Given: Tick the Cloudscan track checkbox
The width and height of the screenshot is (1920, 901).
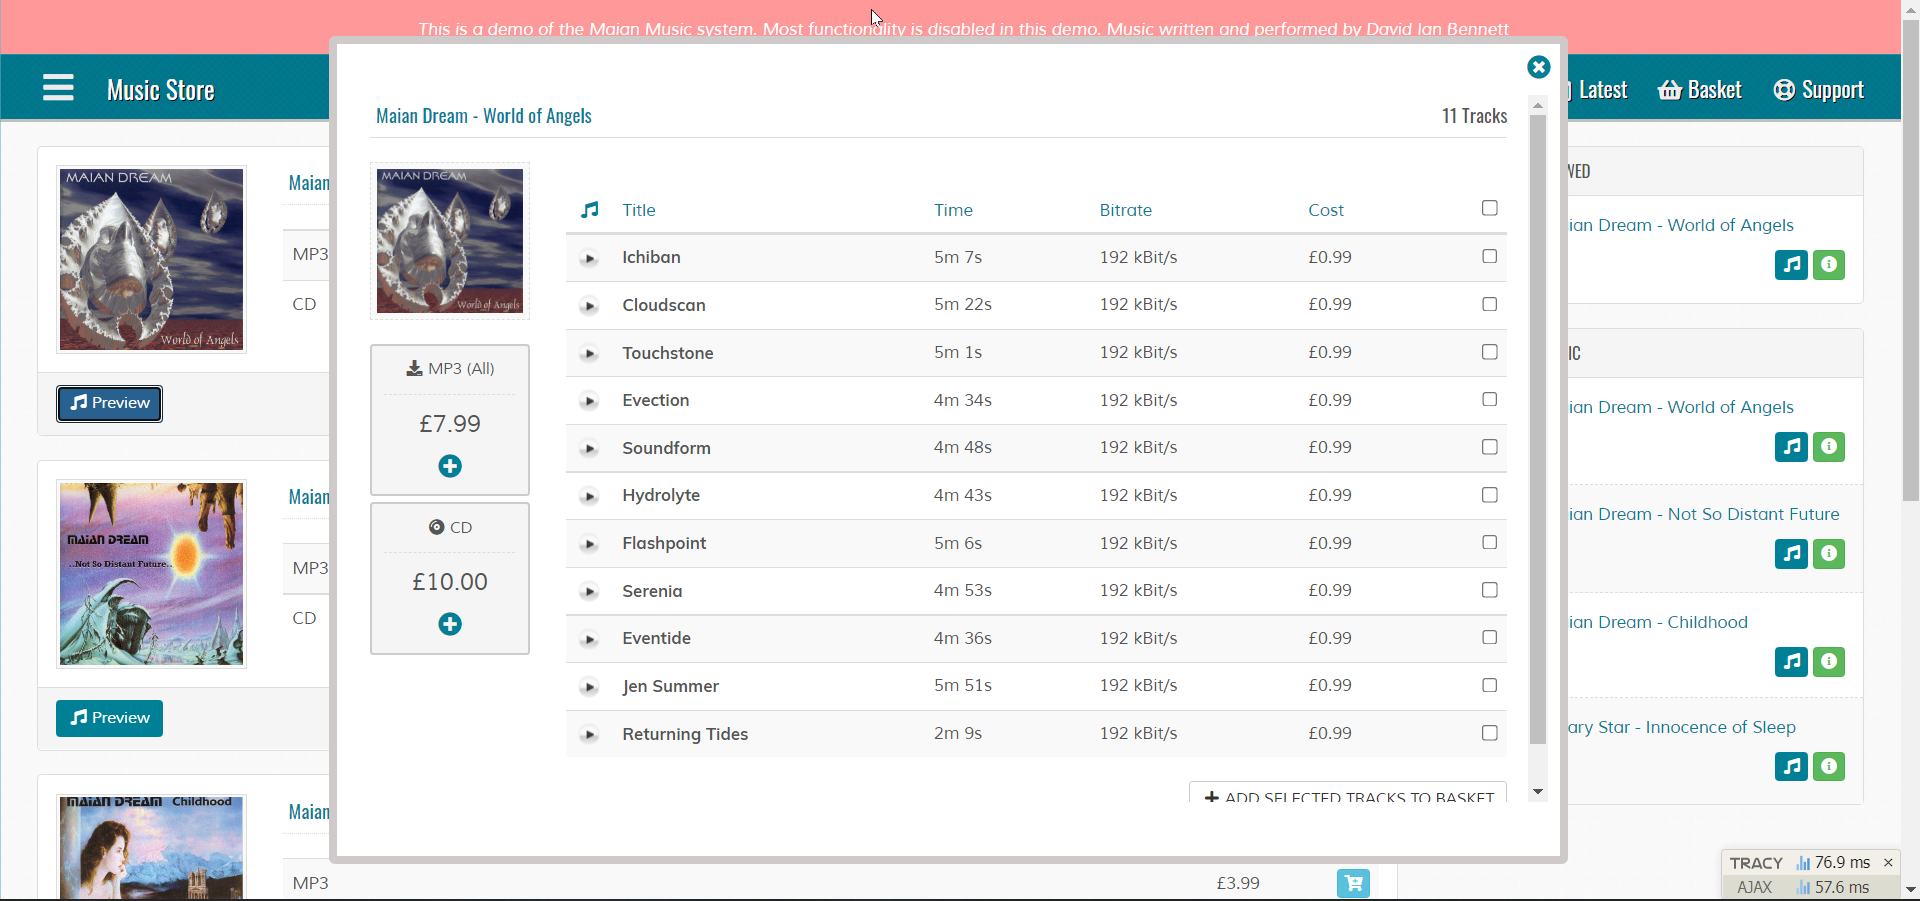Looking at the screenshot, I should click(1489, 304).
